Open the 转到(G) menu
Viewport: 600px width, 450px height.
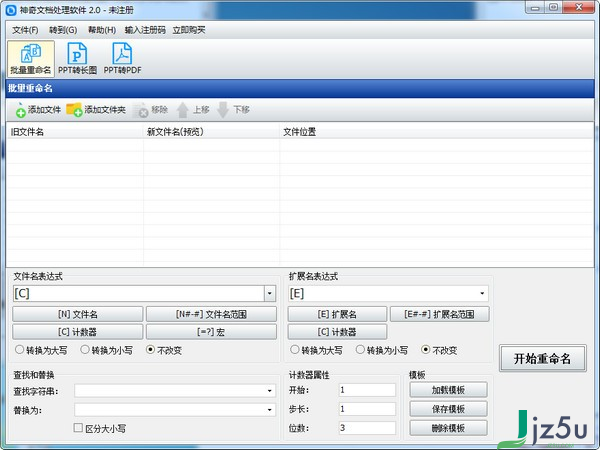(x=63, y=30)
